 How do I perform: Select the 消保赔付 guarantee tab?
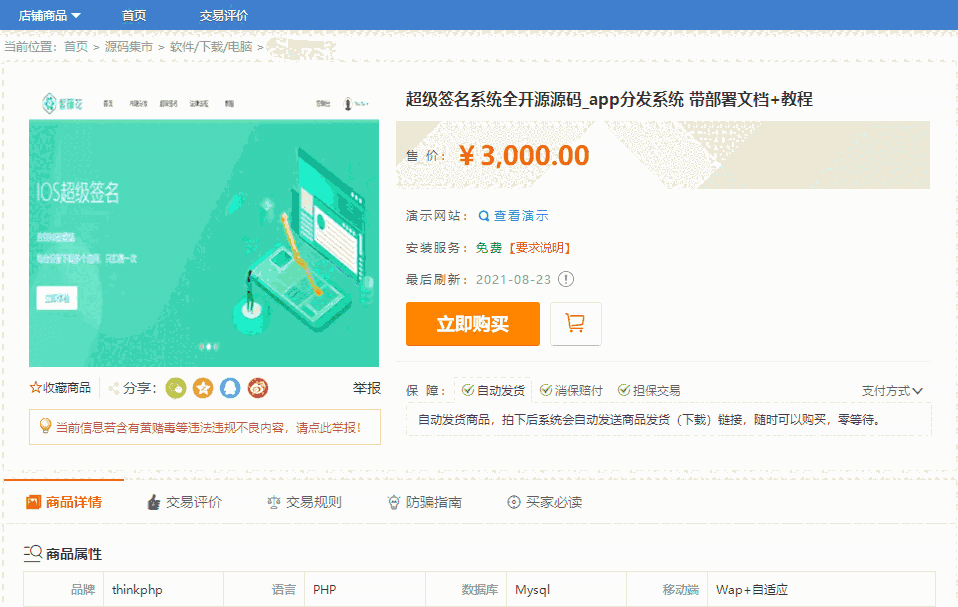pos(571,390)
